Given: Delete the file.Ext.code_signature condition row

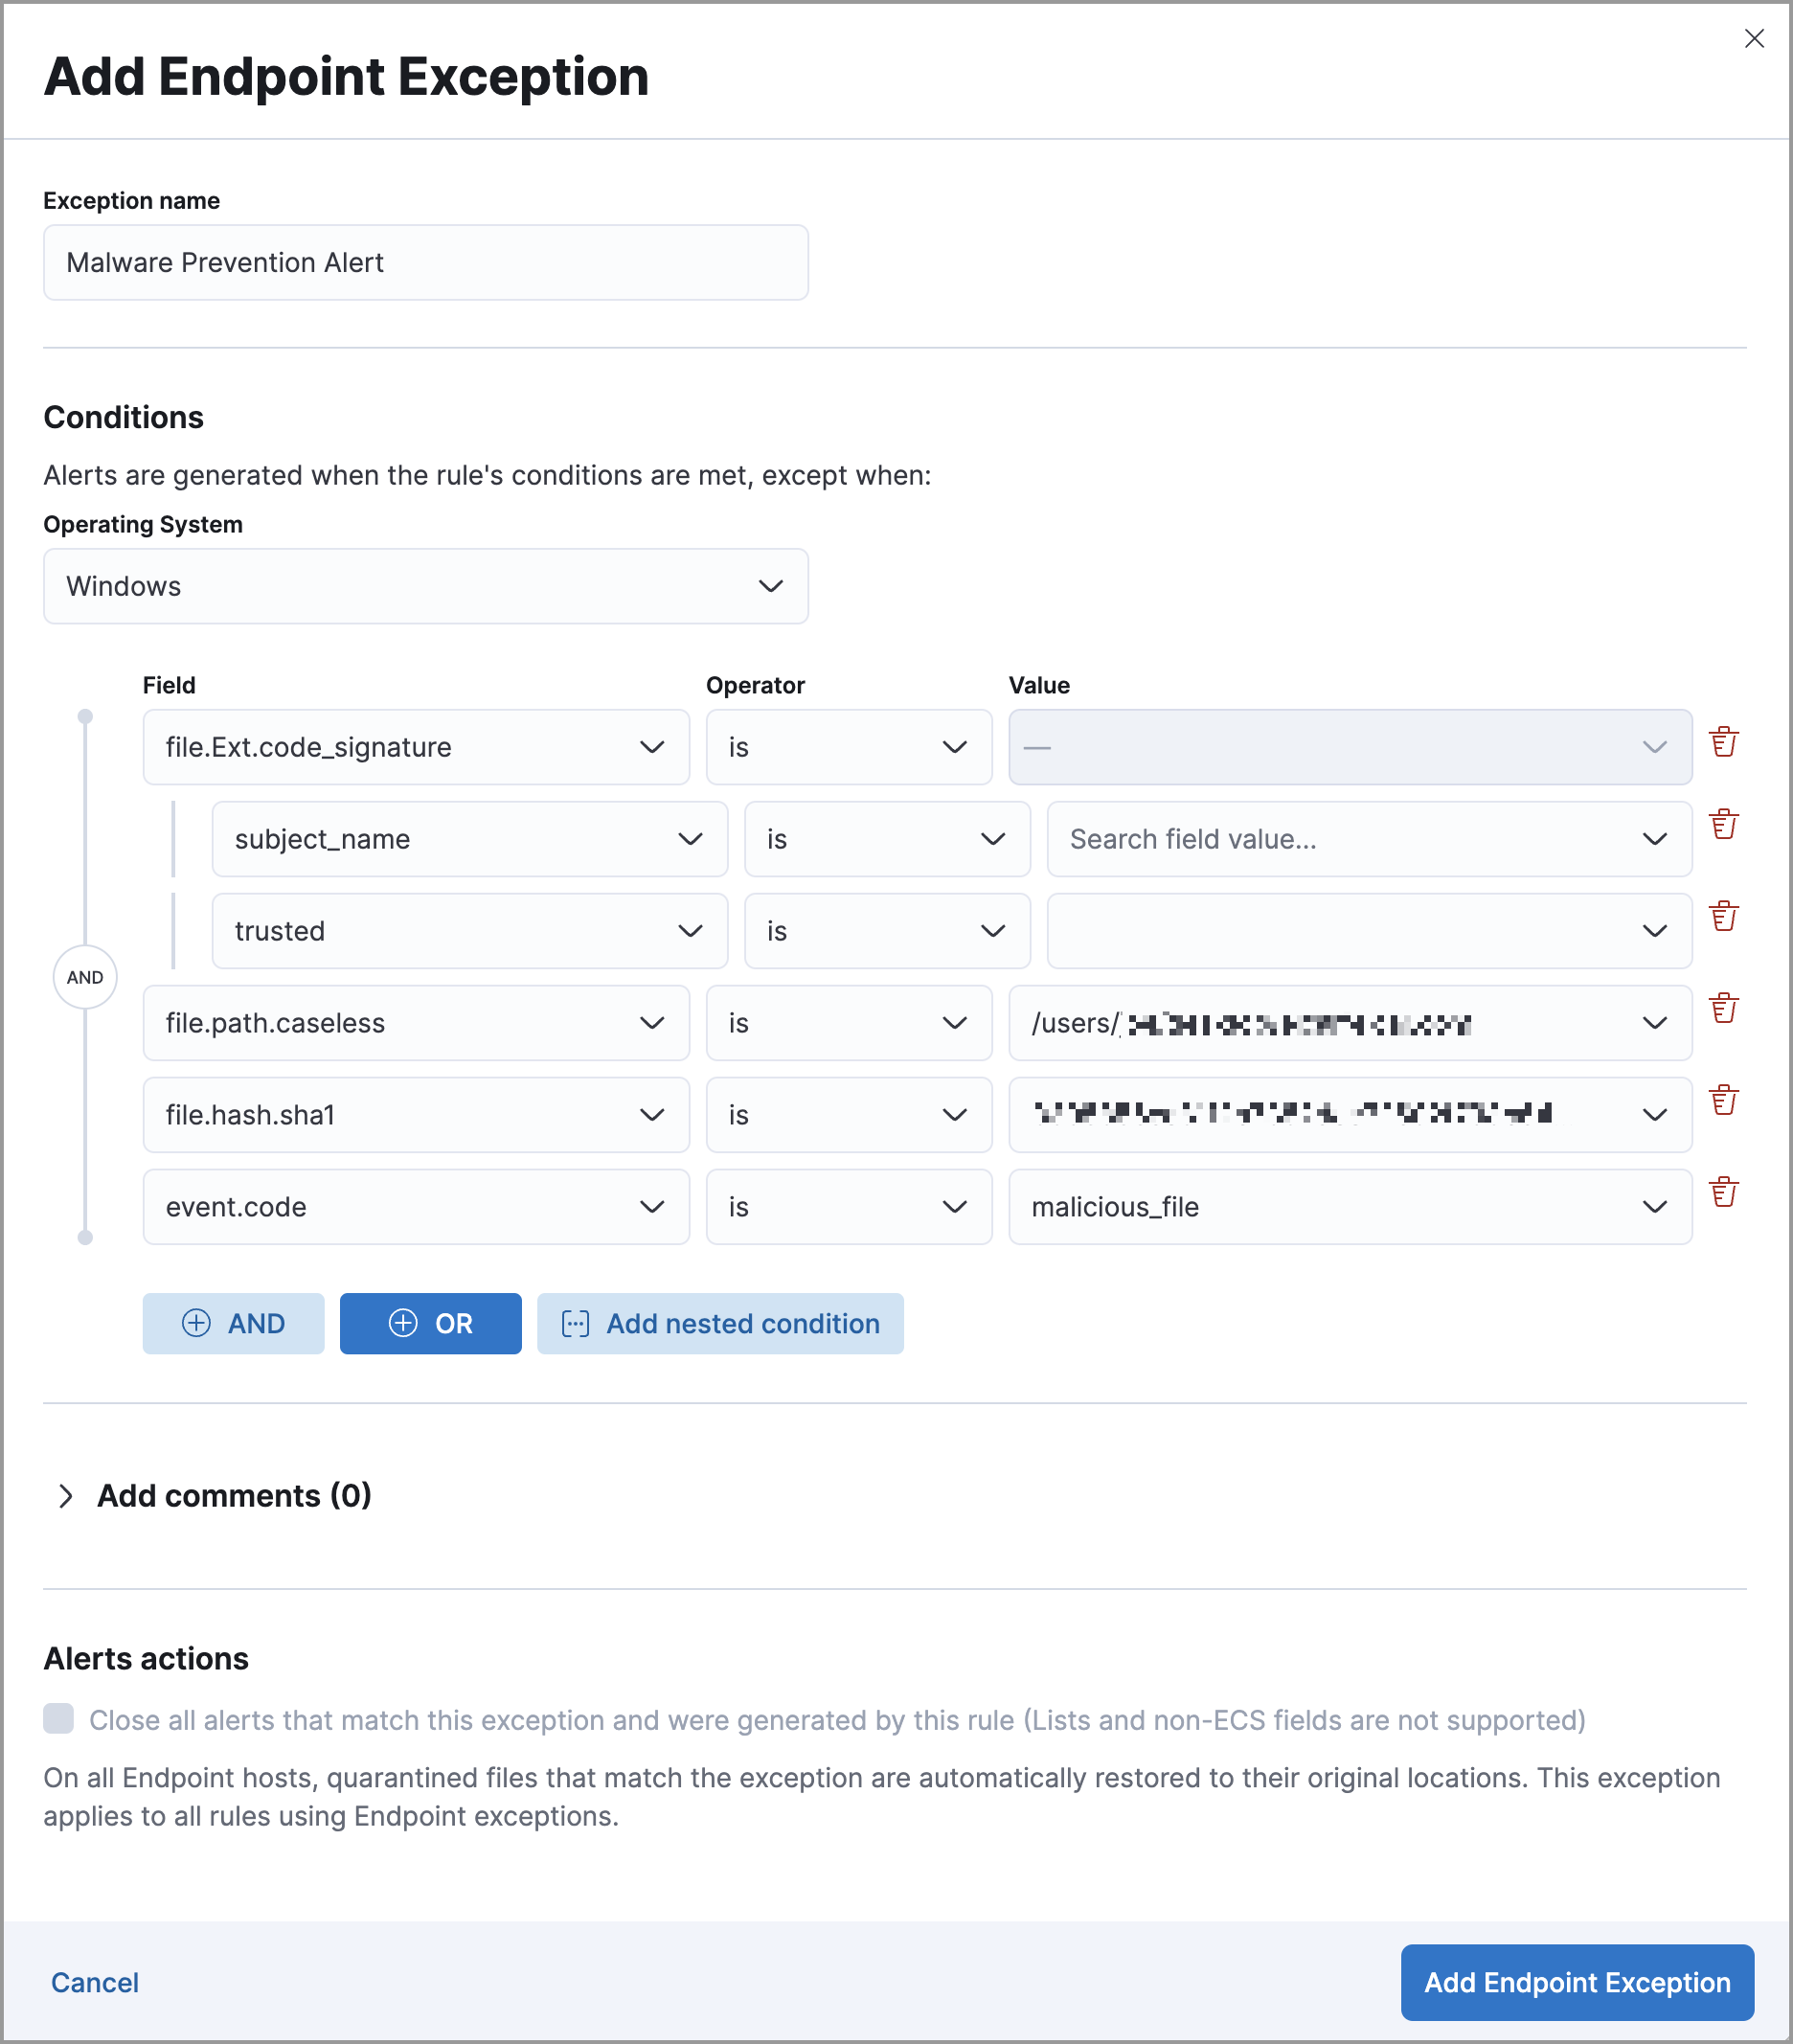Looking at the screenshot, I should tap(1724, 743).
